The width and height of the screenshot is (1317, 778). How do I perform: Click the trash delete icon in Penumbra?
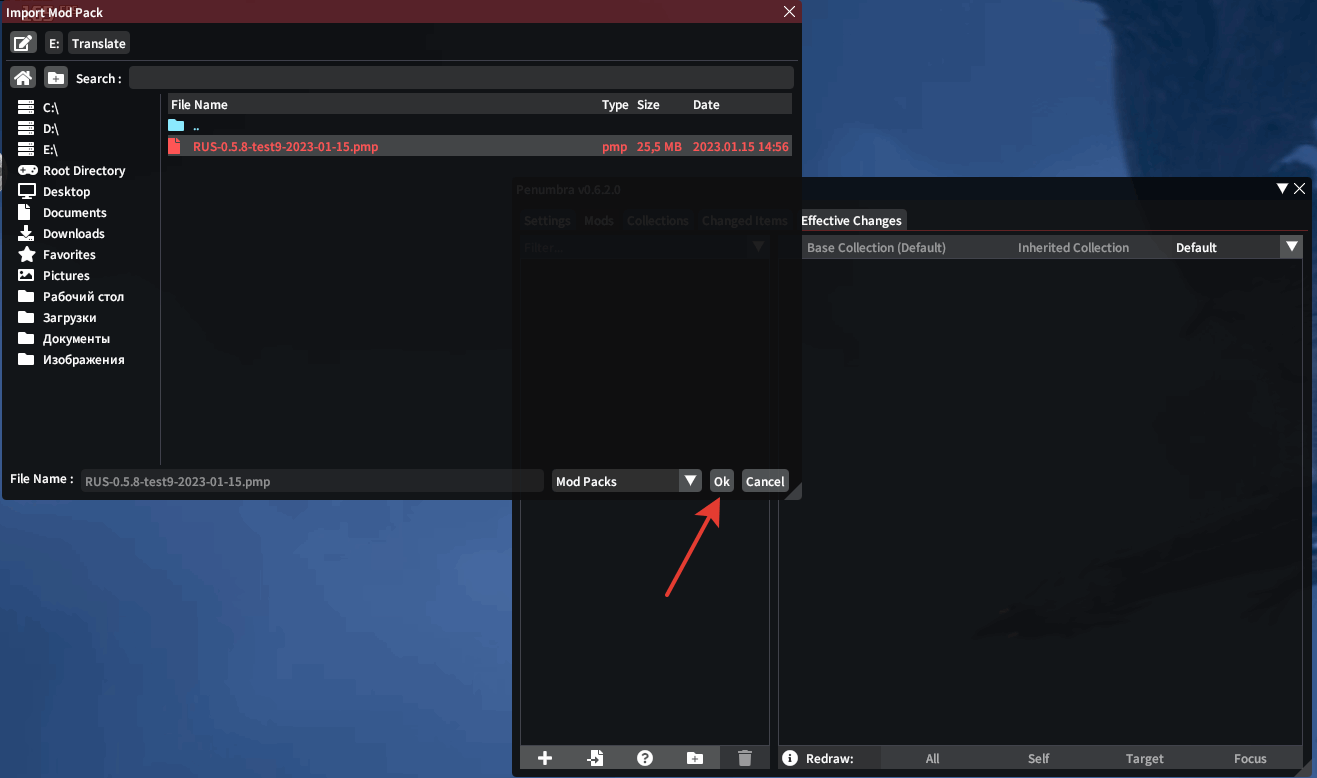tap(745, 758)
